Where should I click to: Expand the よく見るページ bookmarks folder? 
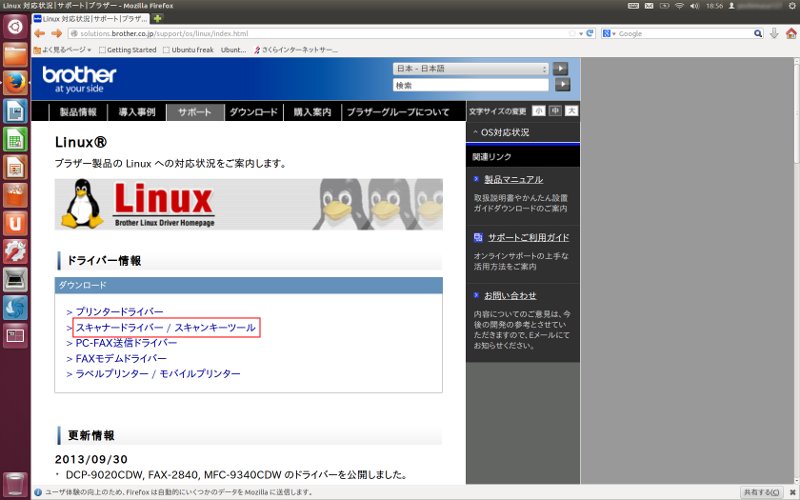(62, 49)
